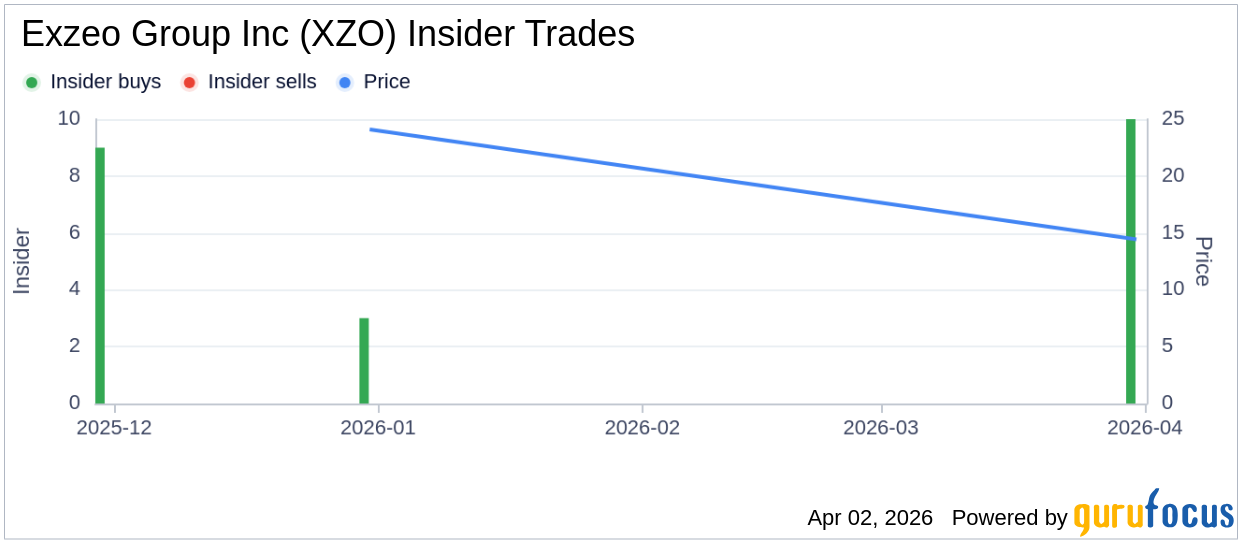Click the green Insider buys legend dot
The width and height of the screenshot is (1242, 543).
coord(32,82)
